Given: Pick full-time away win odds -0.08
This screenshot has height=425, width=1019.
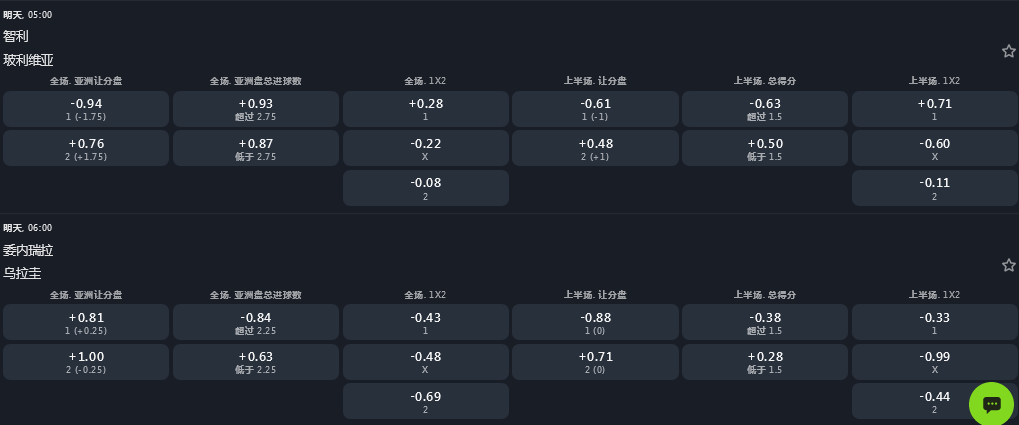Looking at the screenshot, I should tap(425, 188).
